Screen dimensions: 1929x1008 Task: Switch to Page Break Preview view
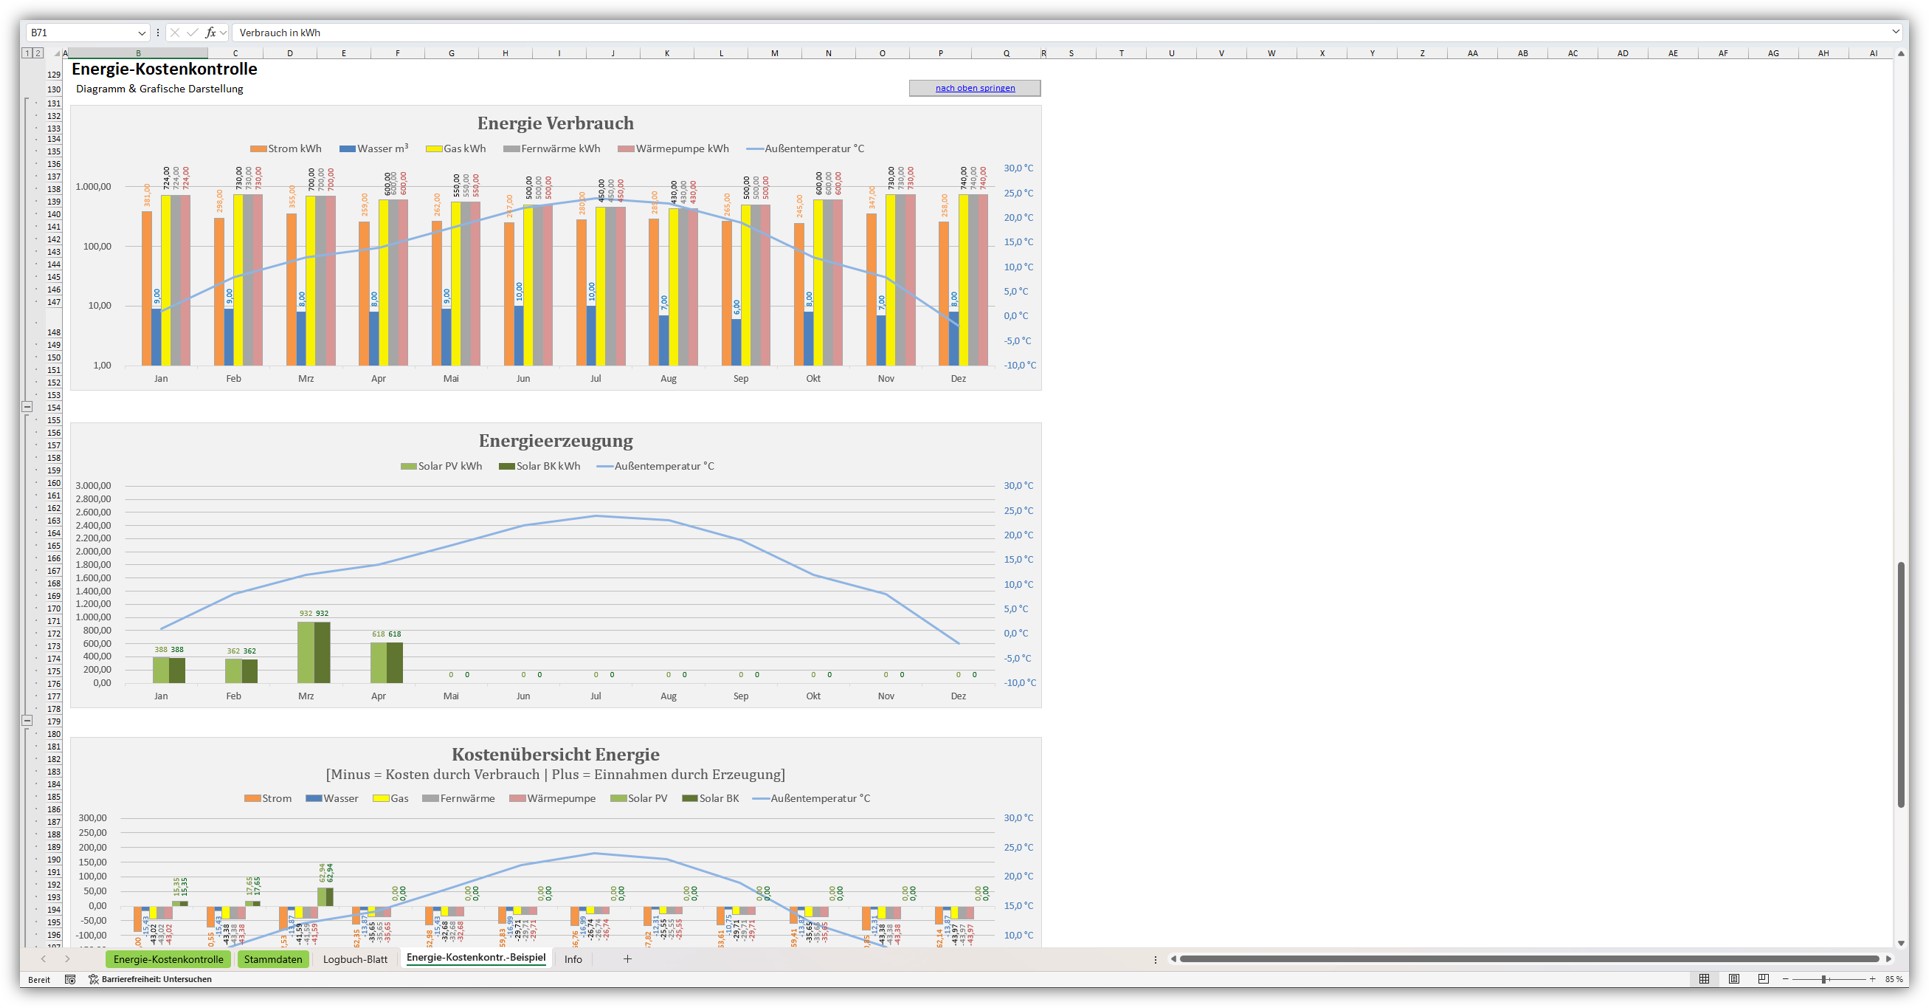coord(1763,980)
